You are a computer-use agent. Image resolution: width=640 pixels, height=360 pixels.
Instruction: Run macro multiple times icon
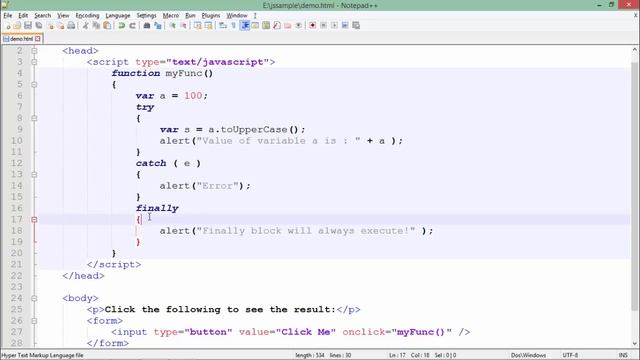coord(345,26)
